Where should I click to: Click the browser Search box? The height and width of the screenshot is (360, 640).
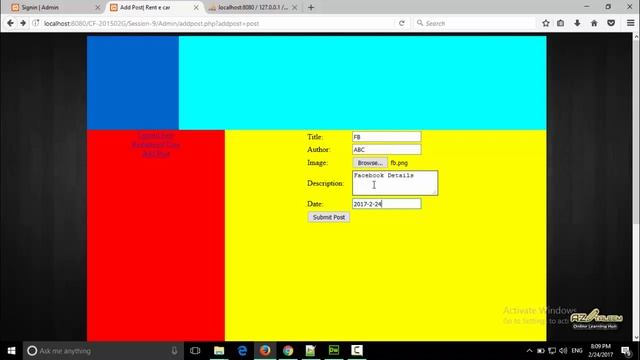coord(473,23)
